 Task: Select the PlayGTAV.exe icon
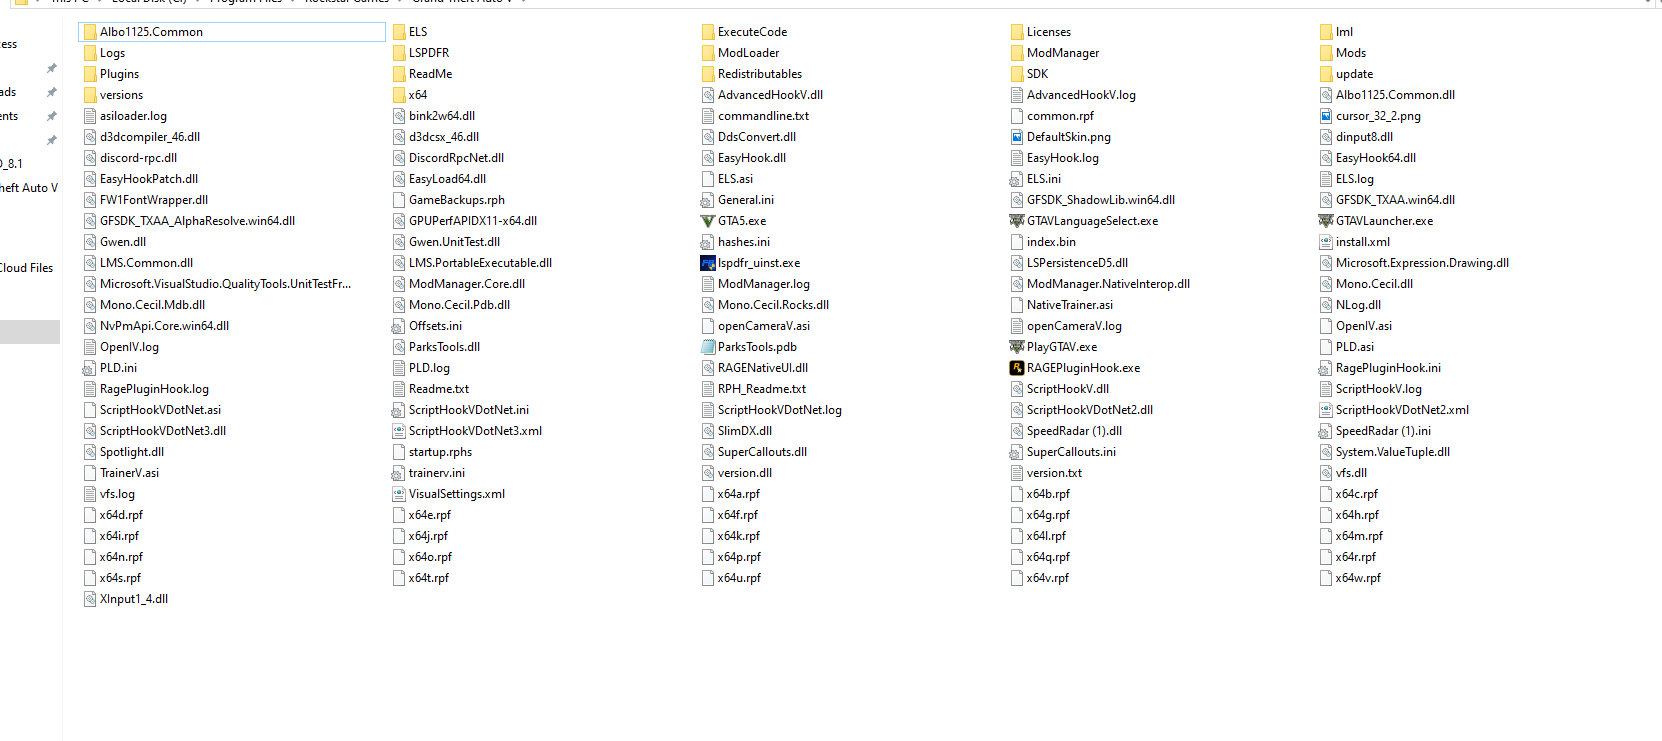1017,347
